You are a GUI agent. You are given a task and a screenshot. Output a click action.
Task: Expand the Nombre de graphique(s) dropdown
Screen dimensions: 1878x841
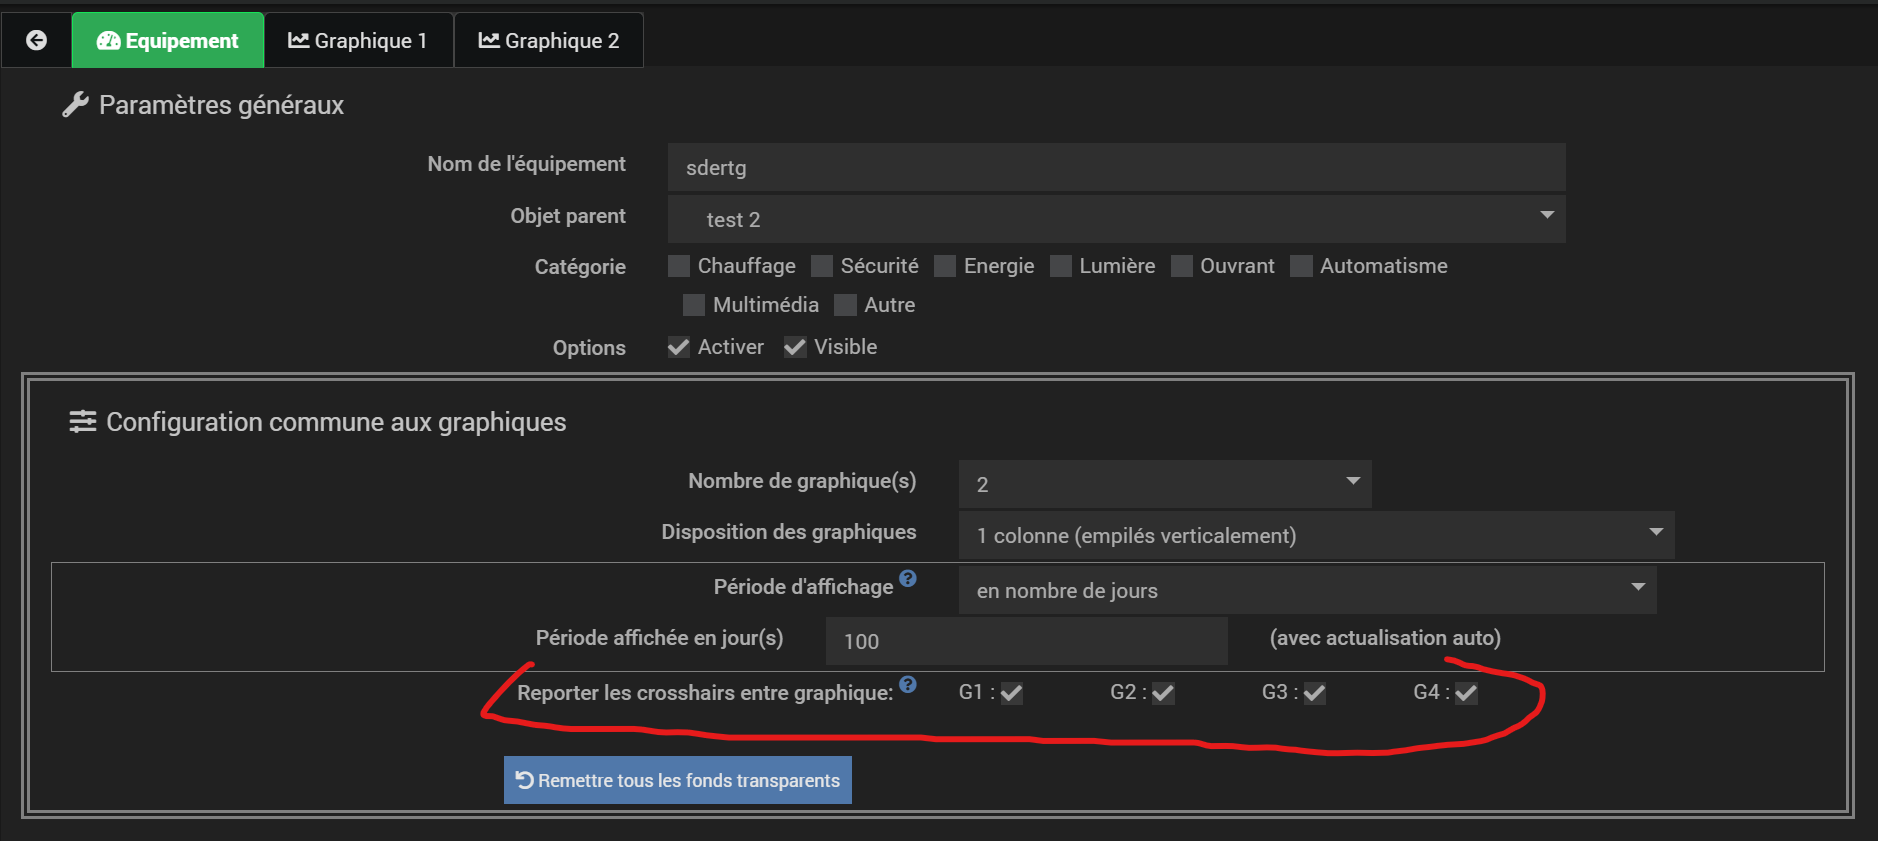point(1164,484)
